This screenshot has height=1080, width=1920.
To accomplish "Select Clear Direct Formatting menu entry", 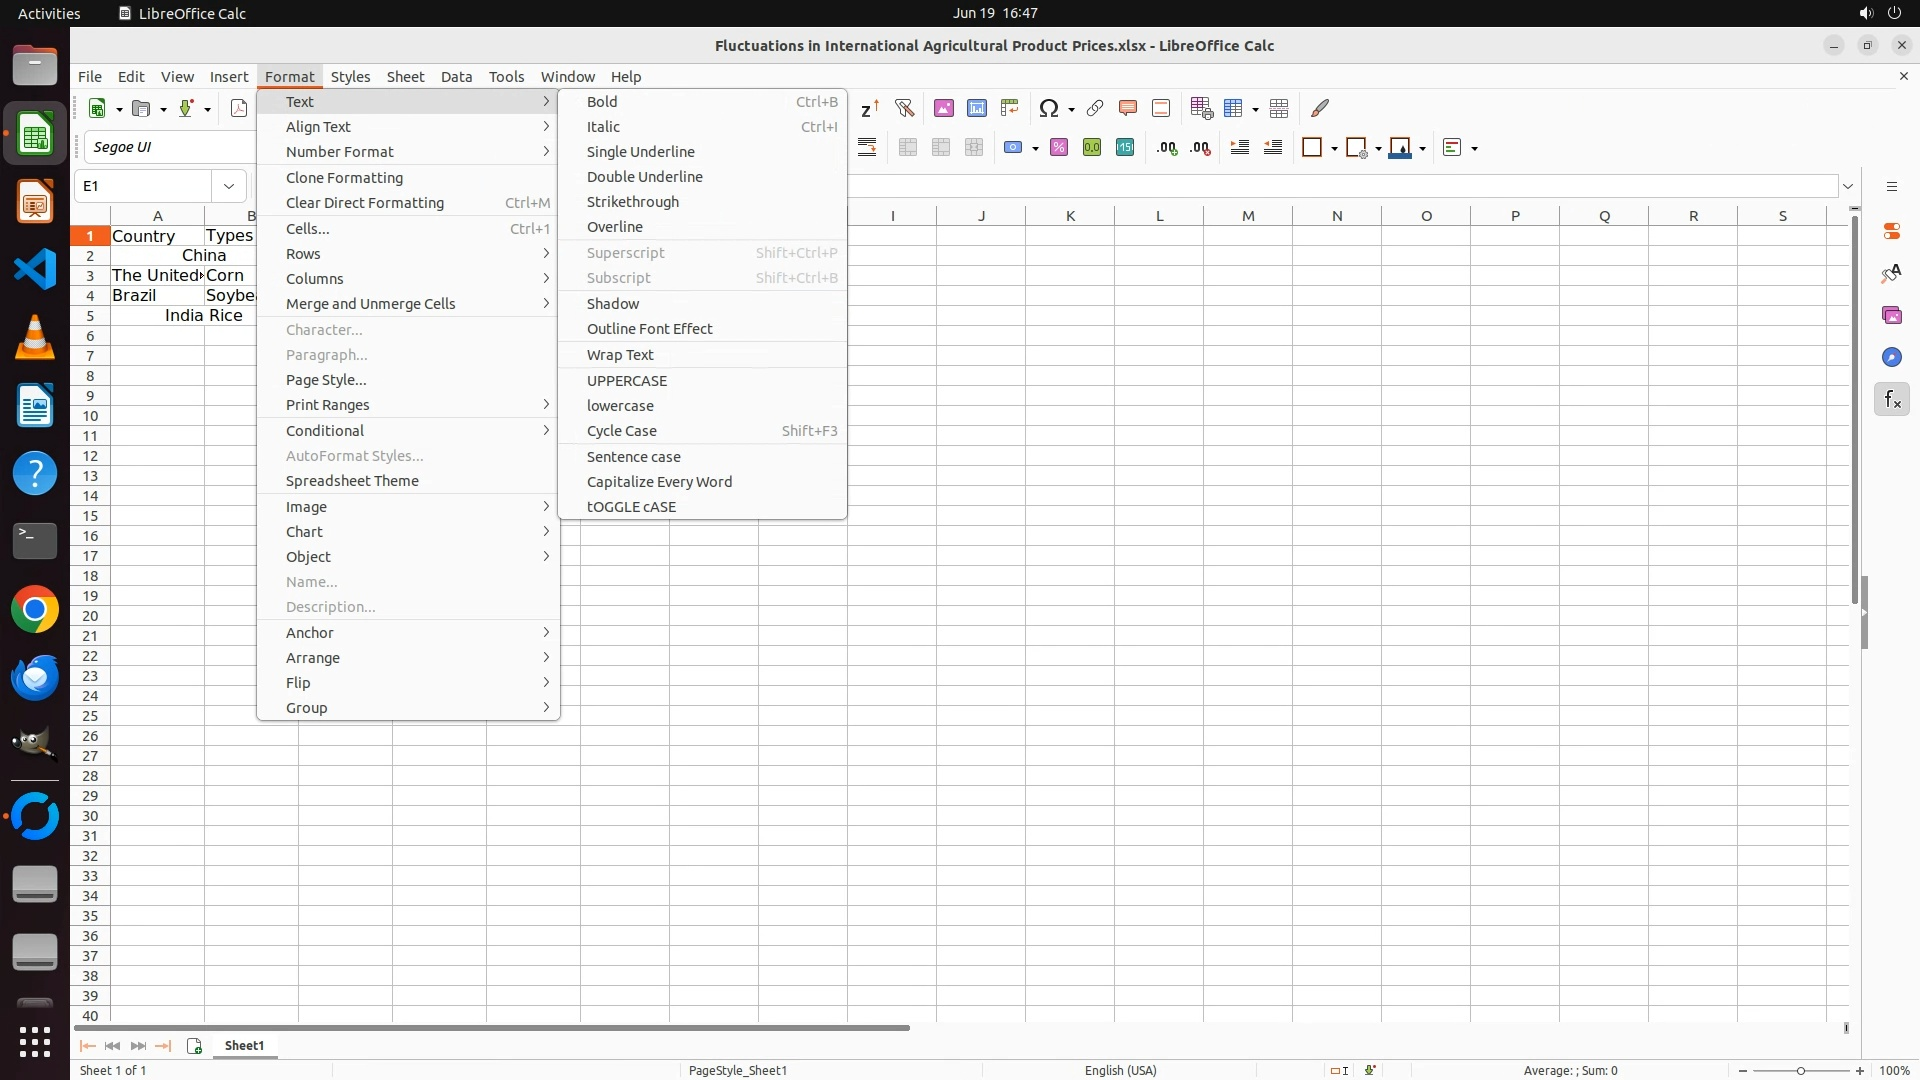I will click(x=365, y=203).
